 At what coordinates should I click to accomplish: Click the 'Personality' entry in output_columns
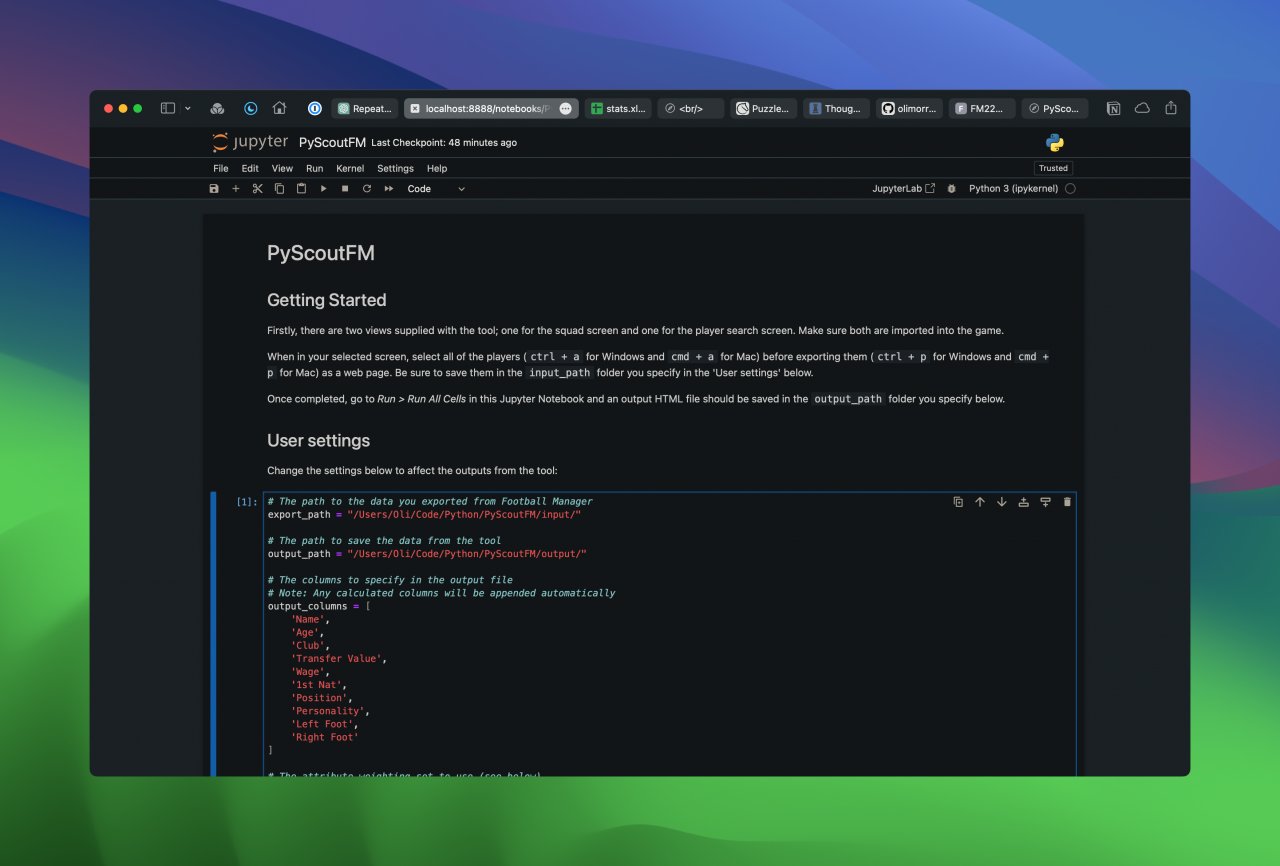coord(329,711)
